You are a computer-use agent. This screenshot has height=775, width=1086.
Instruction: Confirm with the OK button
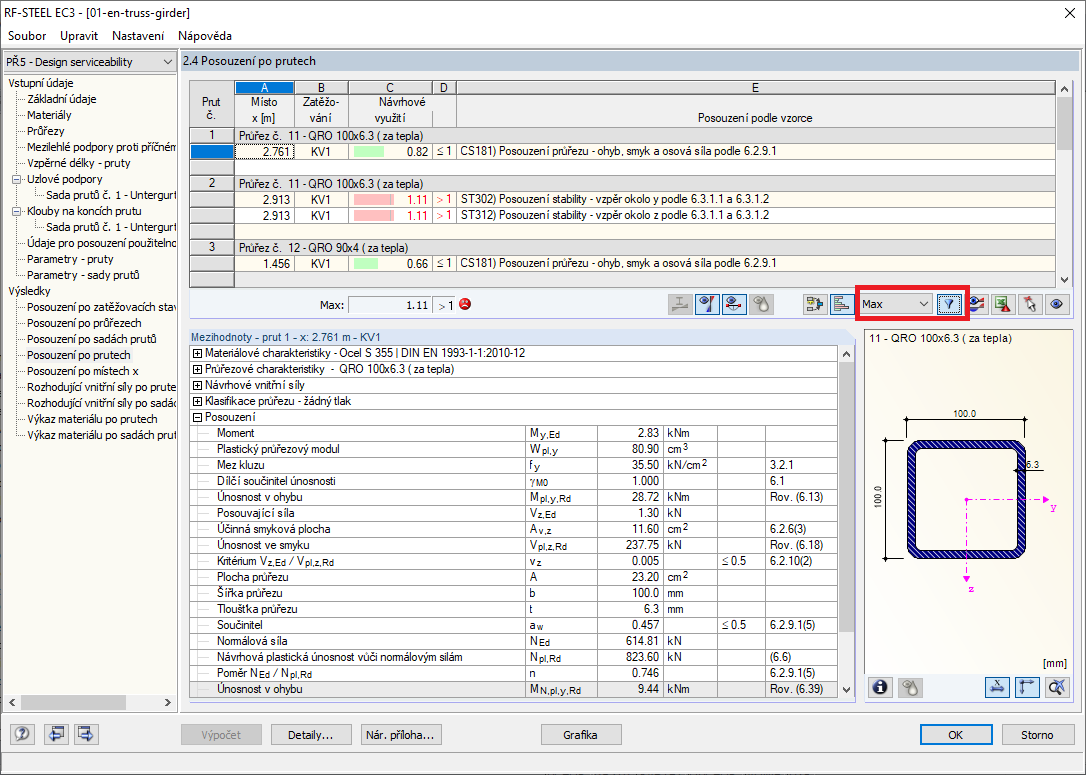click(x=956, y=735)
